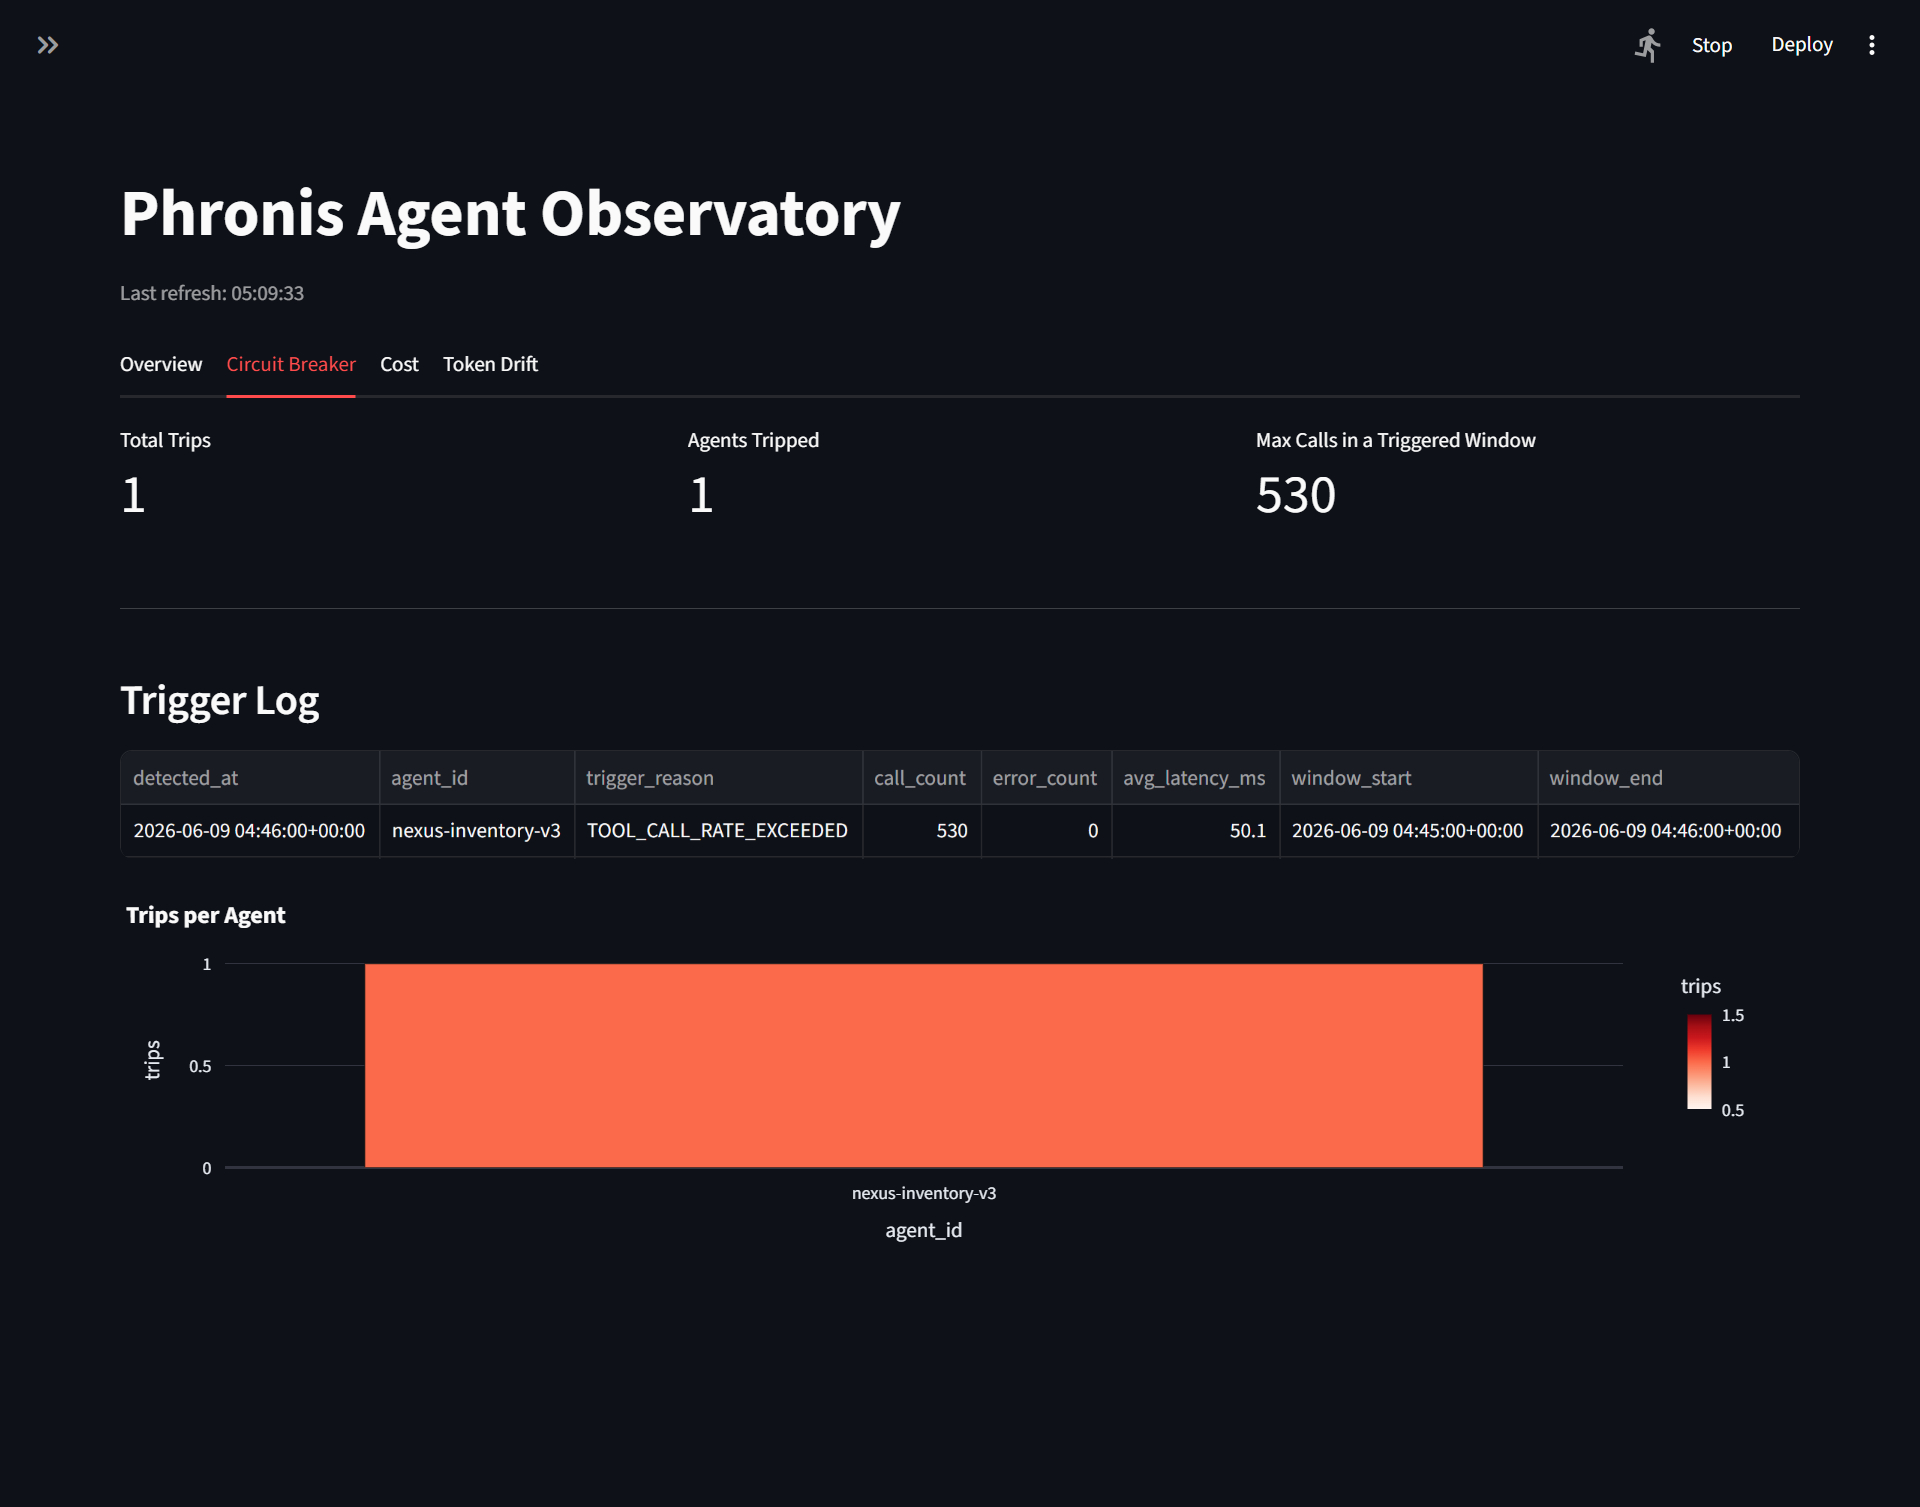Viewport: 1920px width, 1507px height.
Task: Click the trips color scale legend bar
Action: [1699, 1062]
